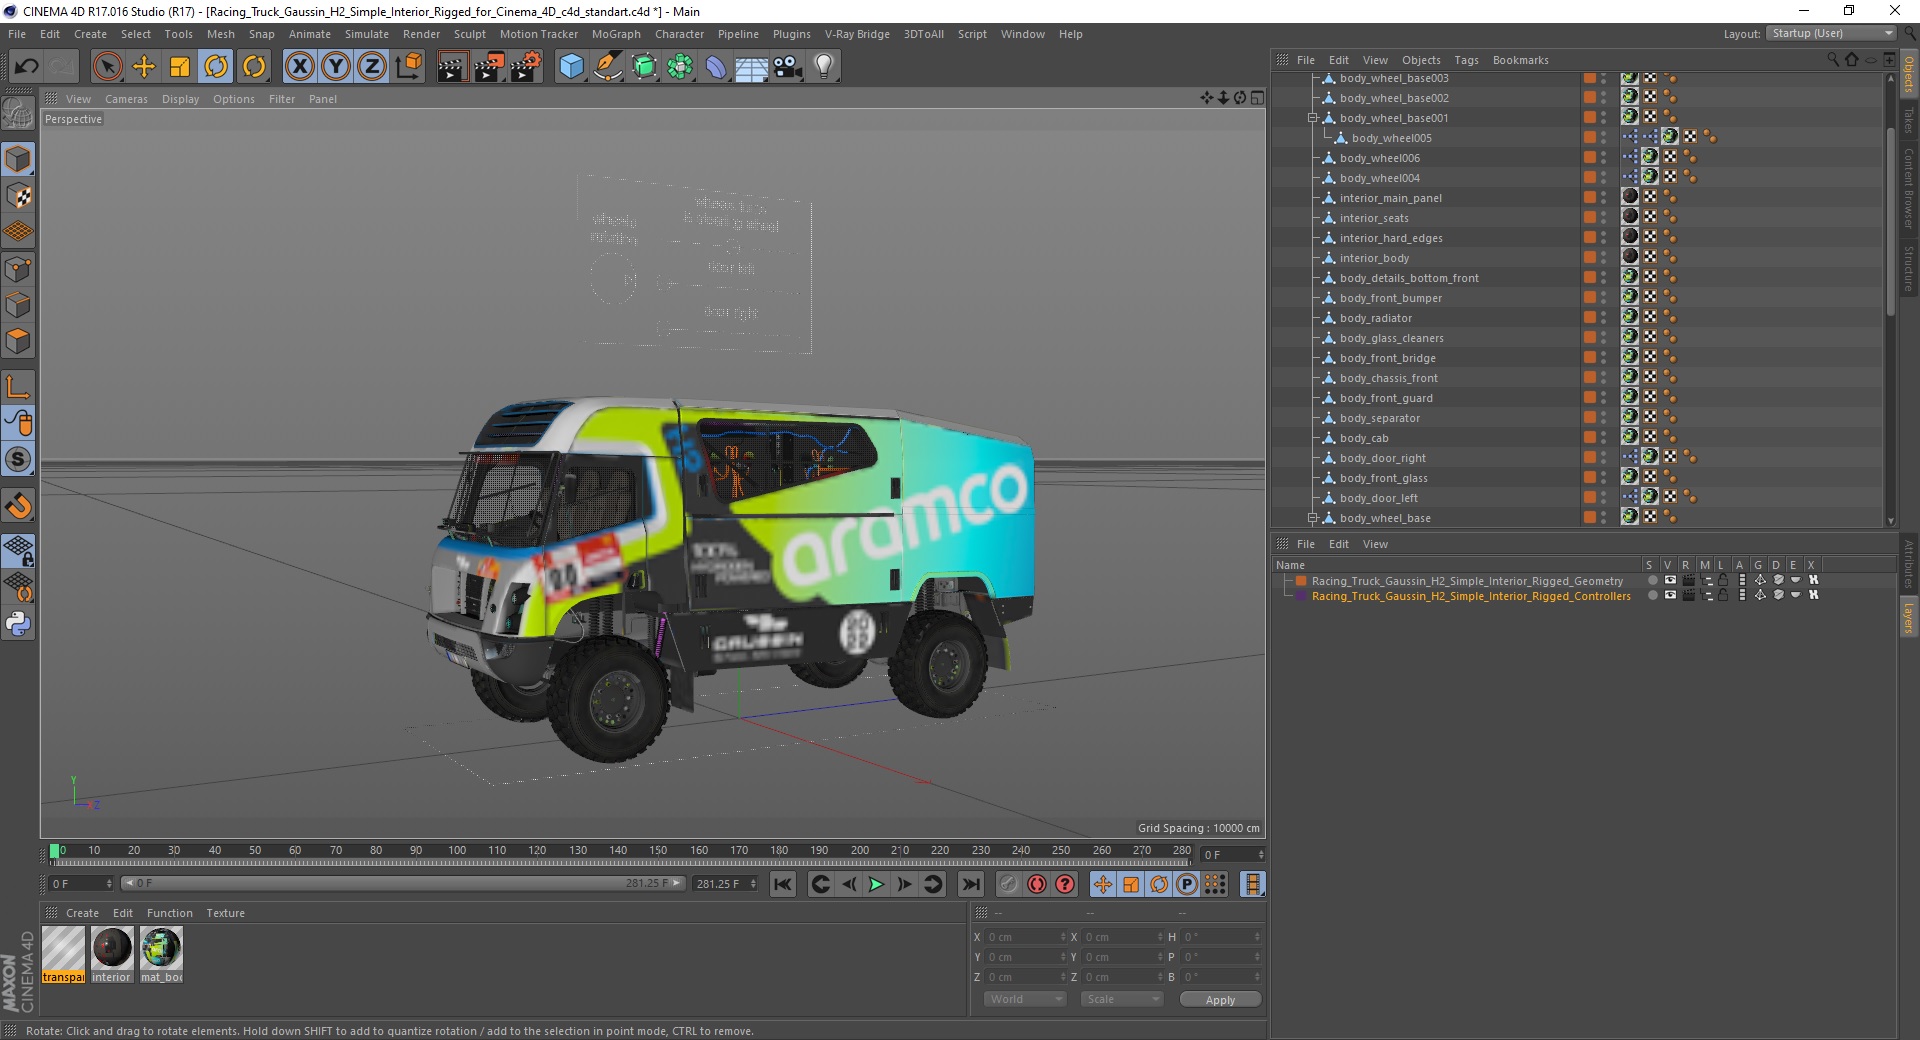Click the Apply button
Viewport: 1920px width, 1040px height.
1220,1000
